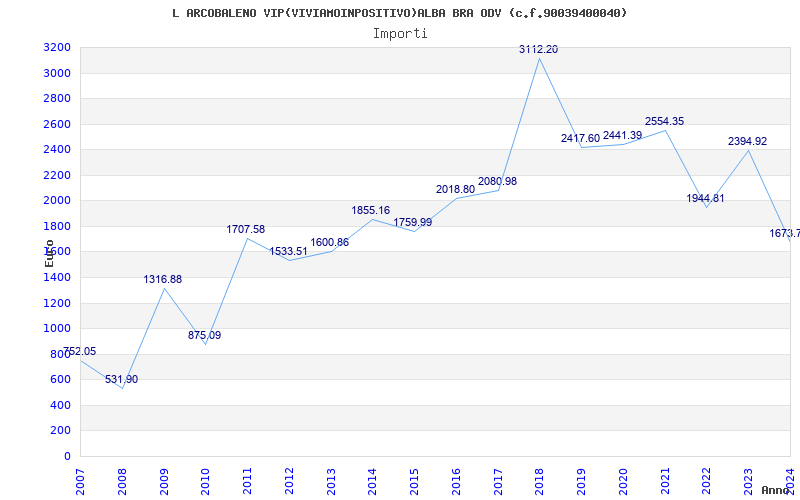Select the 1533.51 data label
The width and height of the screenshot is (800, 500).
point(288,252)
